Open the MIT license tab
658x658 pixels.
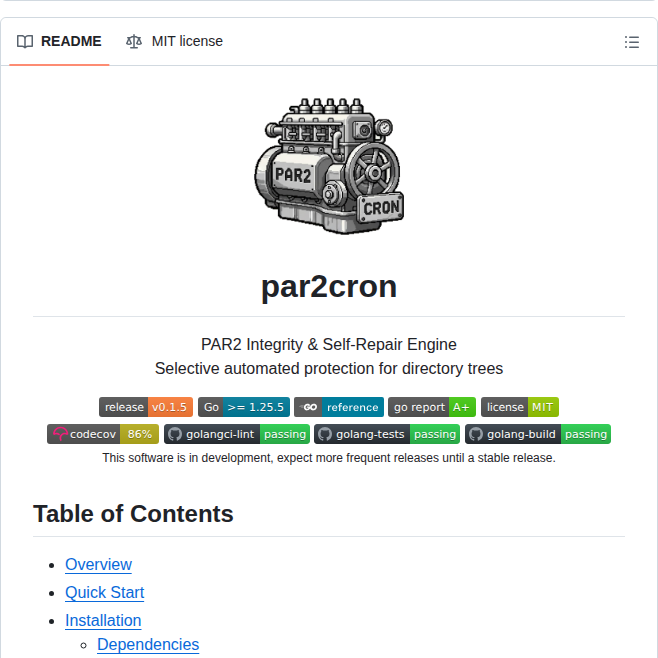[174, 41]
